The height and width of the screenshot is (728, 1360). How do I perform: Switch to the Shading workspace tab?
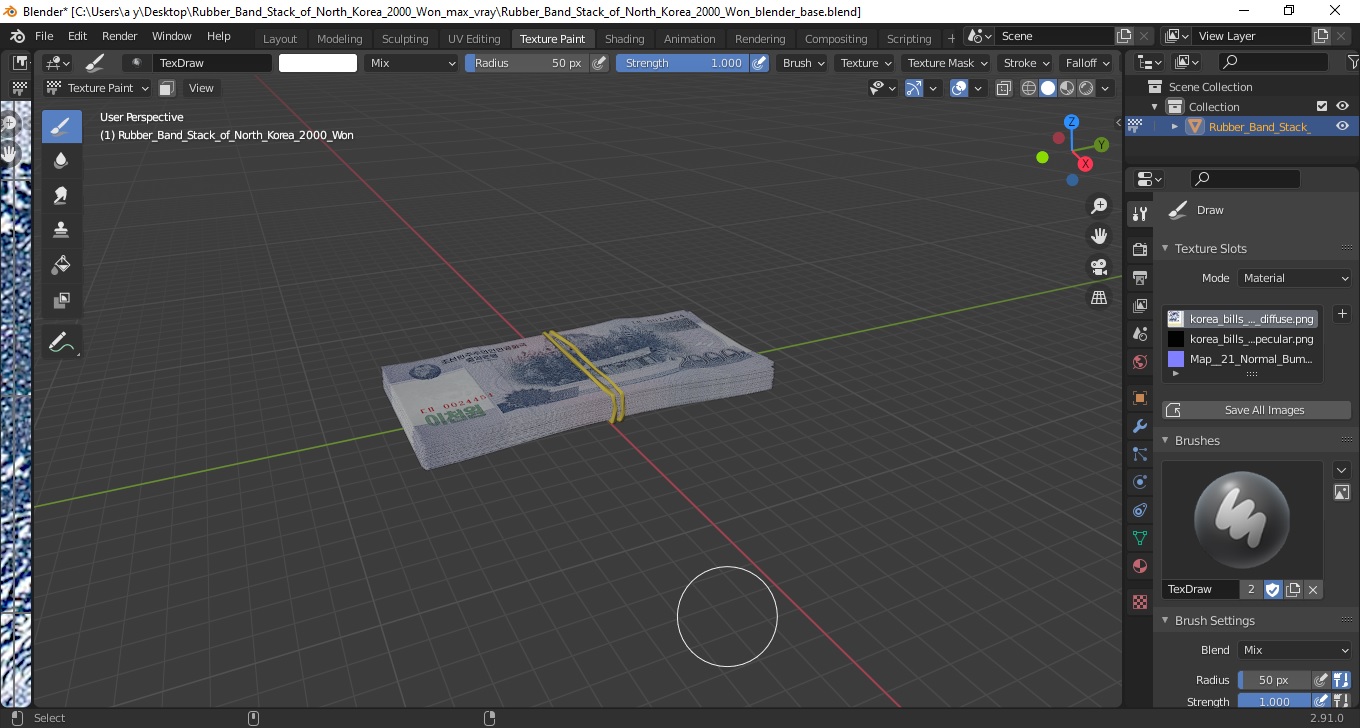click(625, 39)
